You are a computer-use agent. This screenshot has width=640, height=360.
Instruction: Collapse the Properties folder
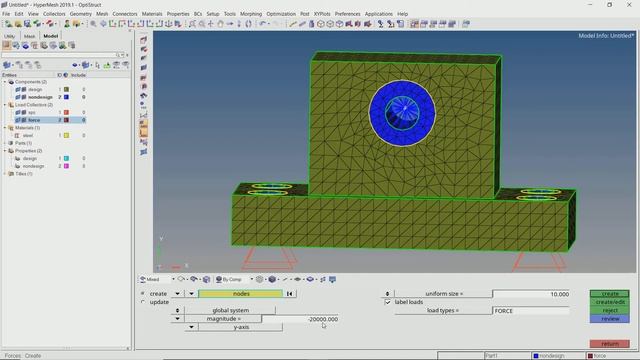pos(5,151)
